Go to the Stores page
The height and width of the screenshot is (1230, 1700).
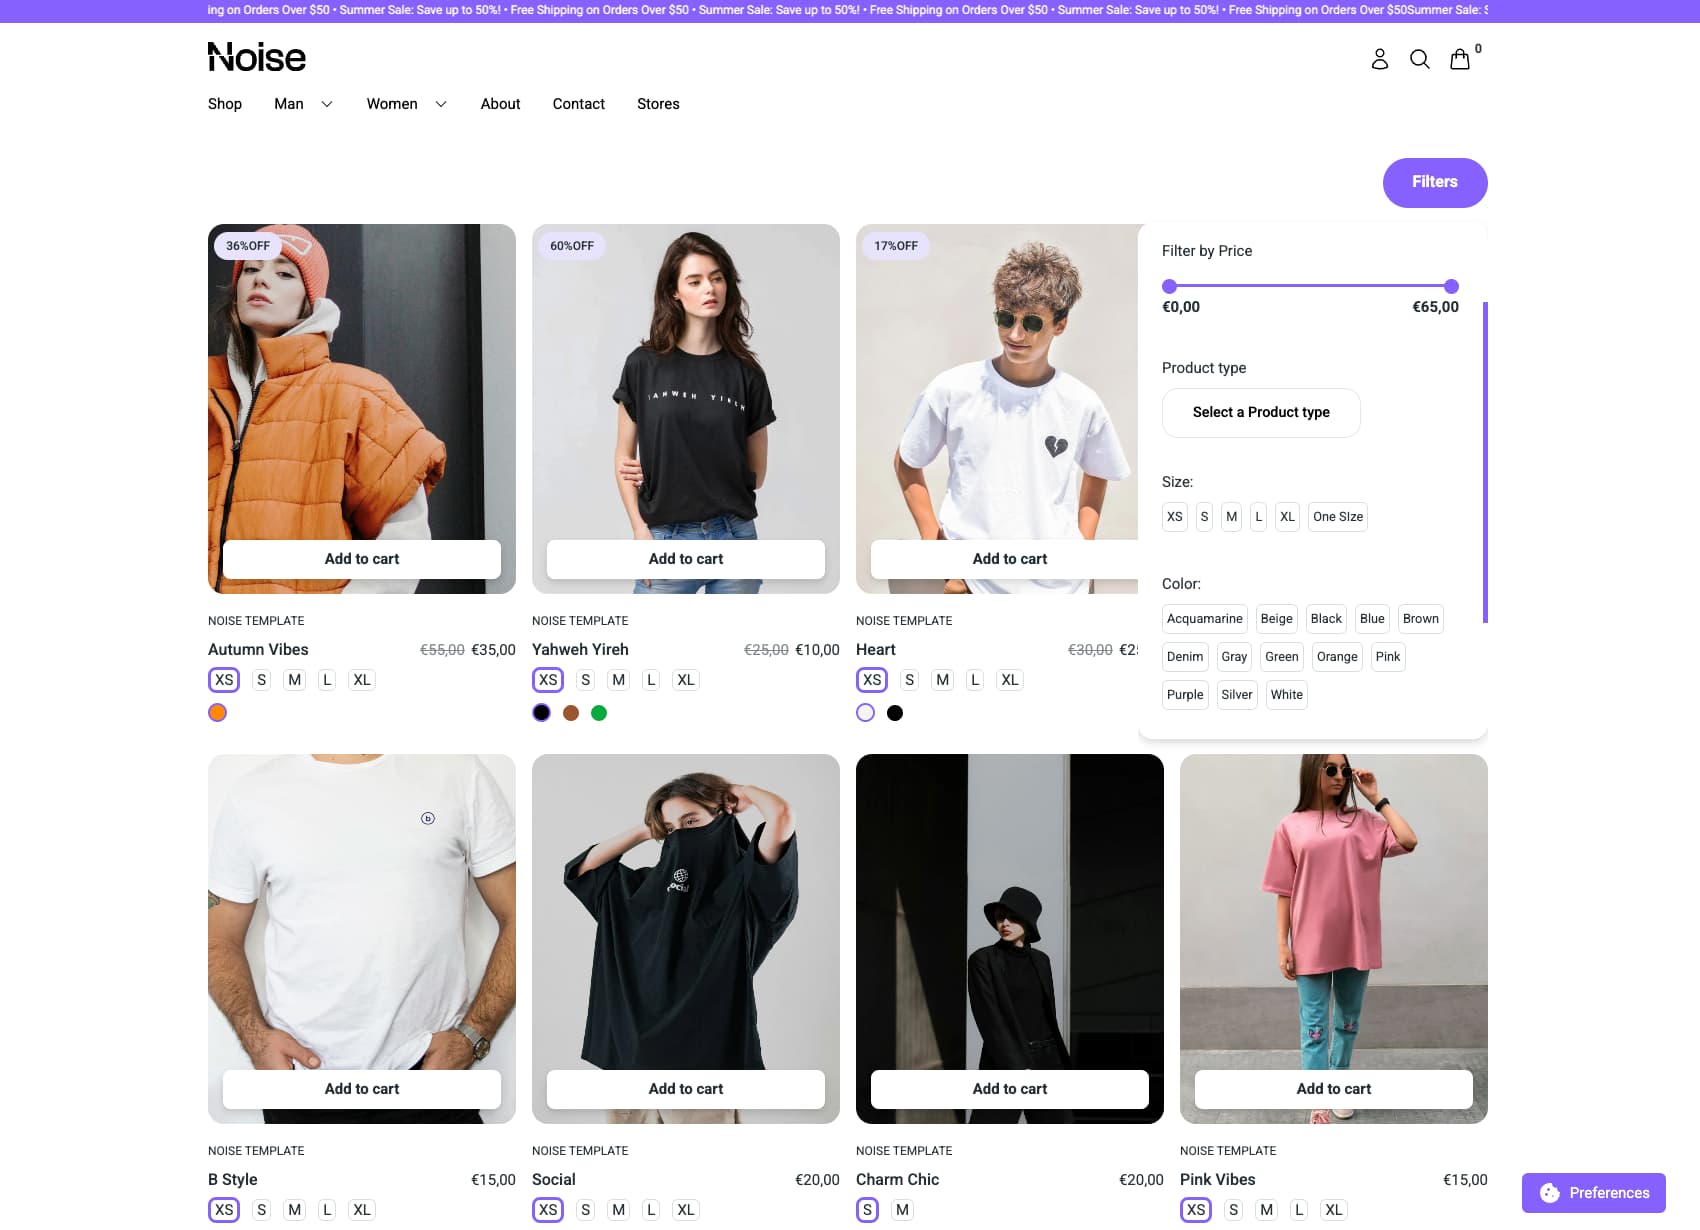click(x=658, y=104)
